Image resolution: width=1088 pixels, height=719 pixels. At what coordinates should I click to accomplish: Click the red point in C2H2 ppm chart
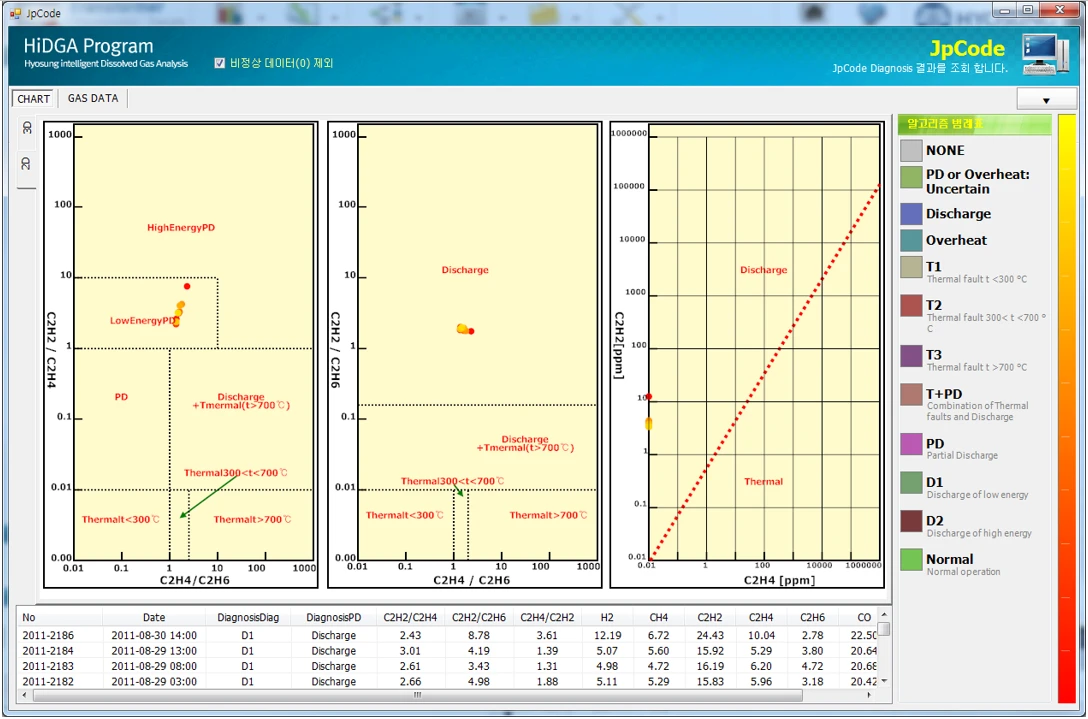649,397
